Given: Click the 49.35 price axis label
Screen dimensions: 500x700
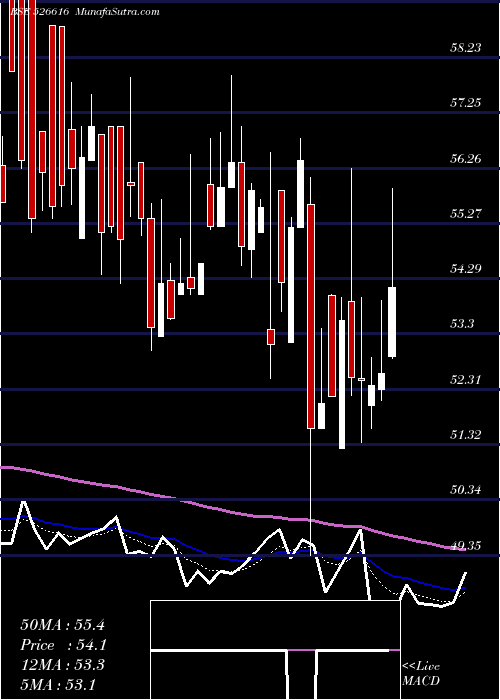Looking at the screenshot, I should point(466,546).
